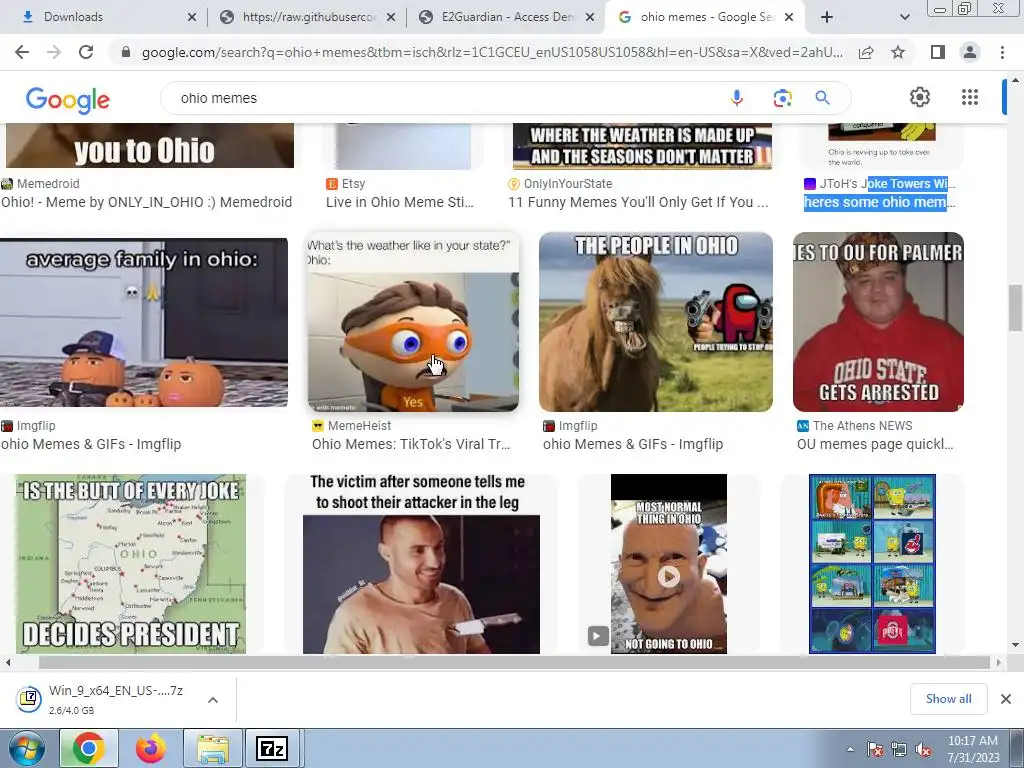Screen dimensions: 1024x768
Task: Open File Explorer from the taskbar
Action: pyautogui.click(x=213, y=748)
